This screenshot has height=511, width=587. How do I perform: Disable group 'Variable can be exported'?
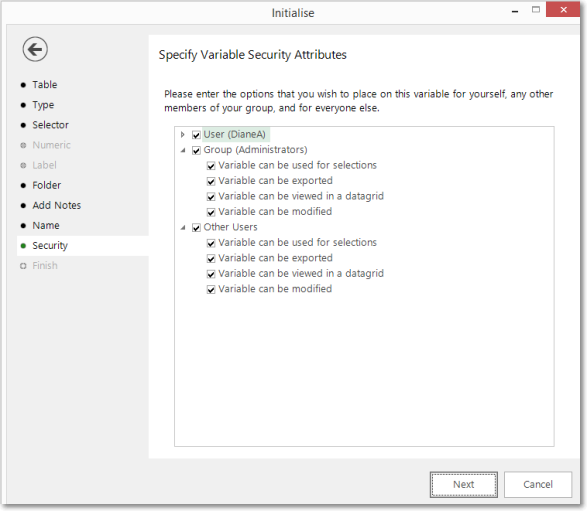[x=211, y=181]
